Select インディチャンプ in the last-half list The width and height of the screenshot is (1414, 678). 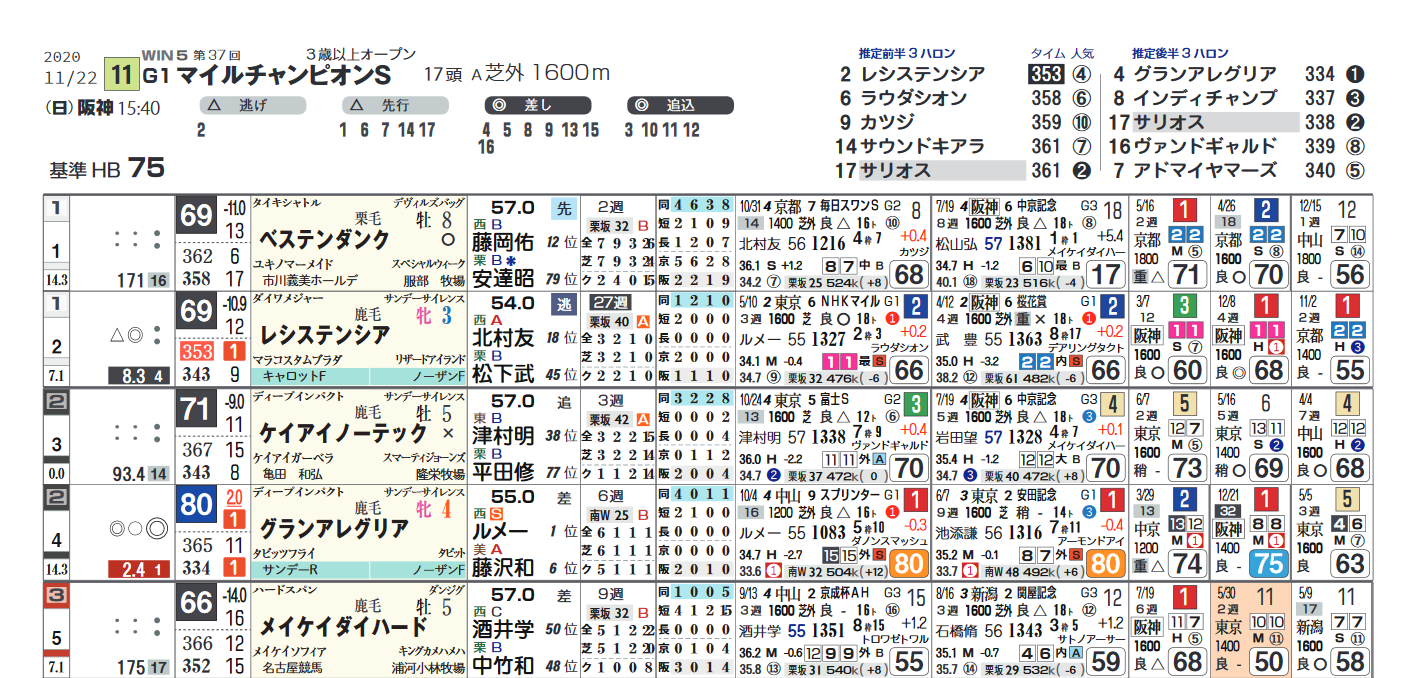(x=1205, y=98)
